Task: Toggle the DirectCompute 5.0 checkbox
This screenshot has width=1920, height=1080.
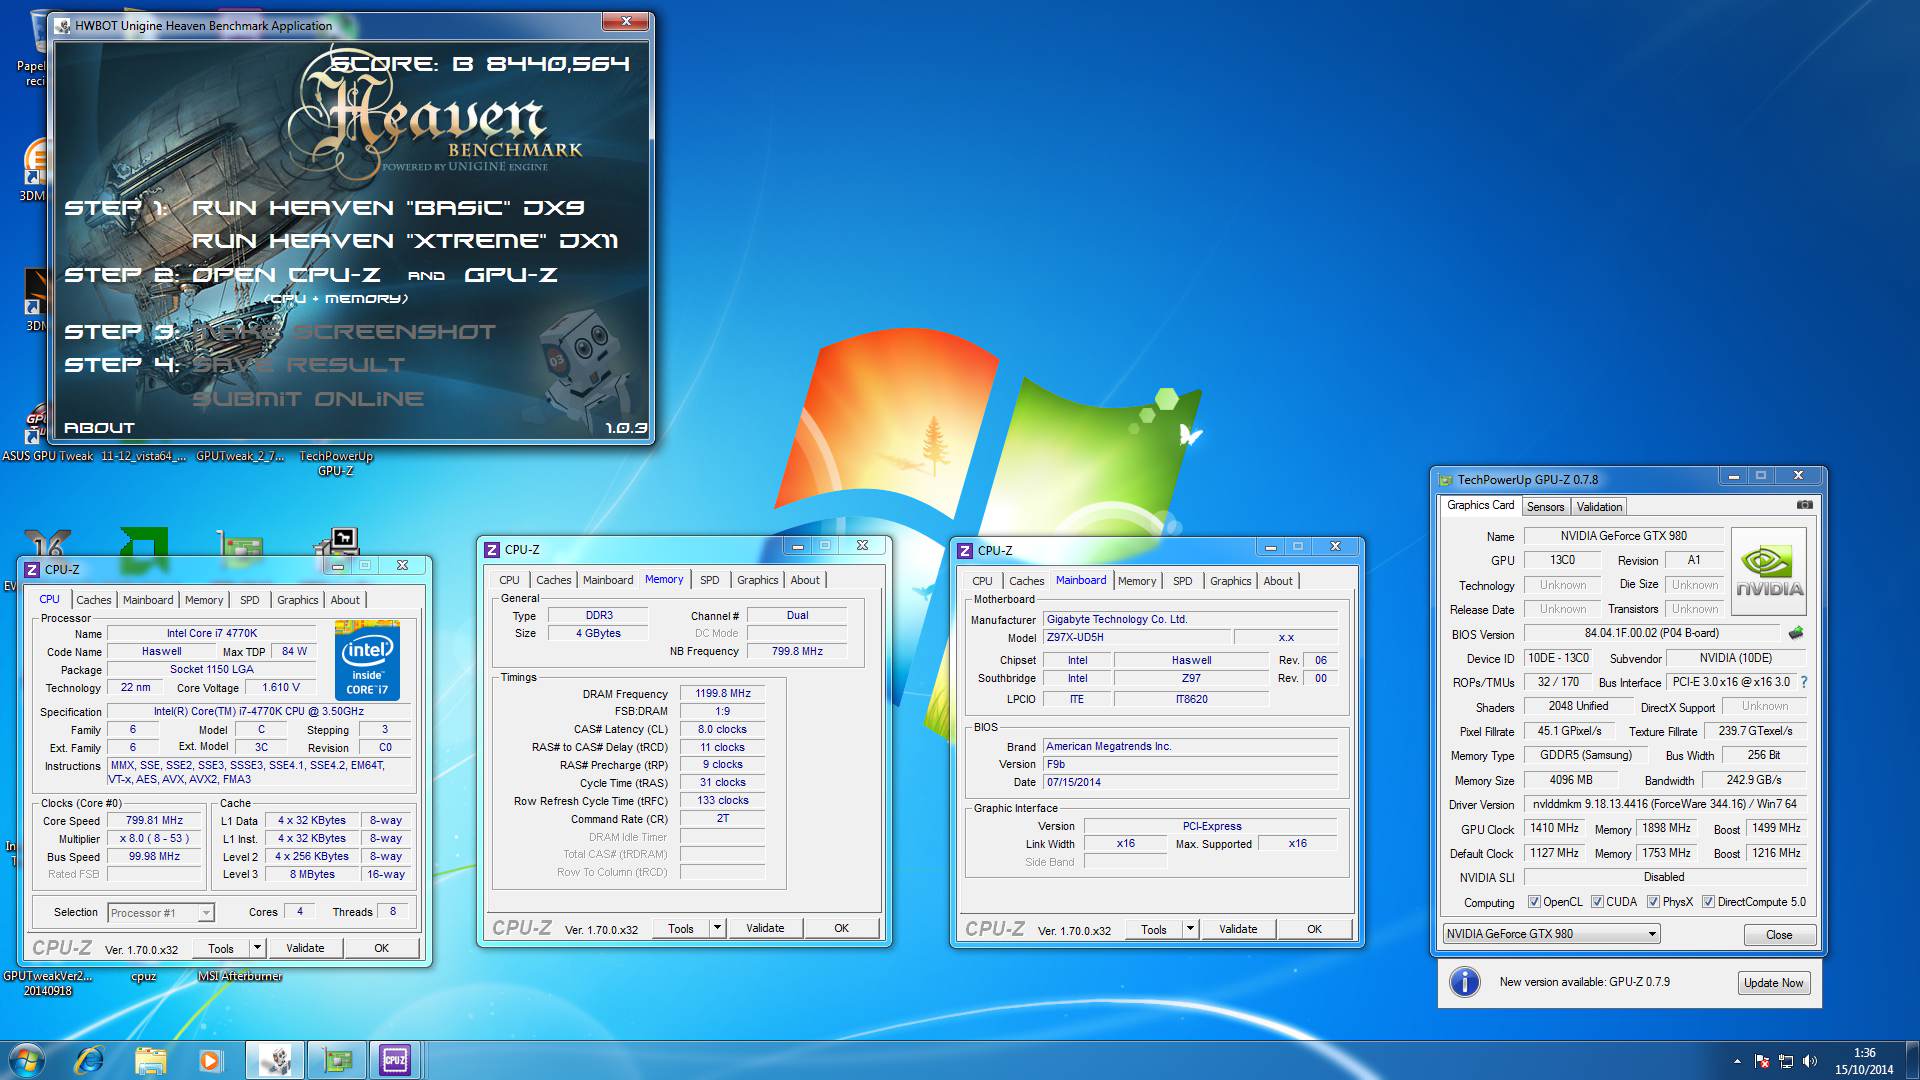Action: click(1708, 902)
